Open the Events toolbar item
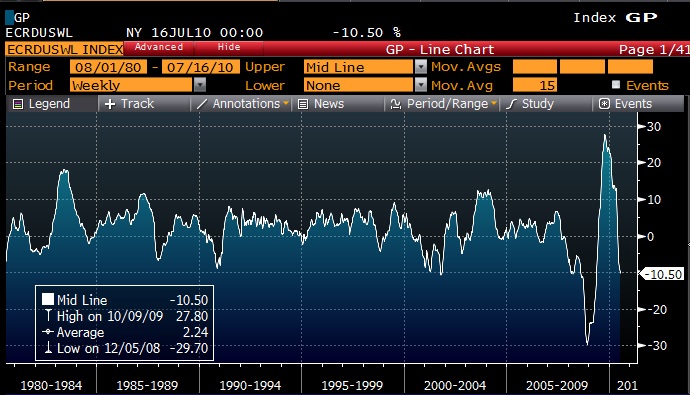This screenshot has width=690, height=395. tap(638, 104)
